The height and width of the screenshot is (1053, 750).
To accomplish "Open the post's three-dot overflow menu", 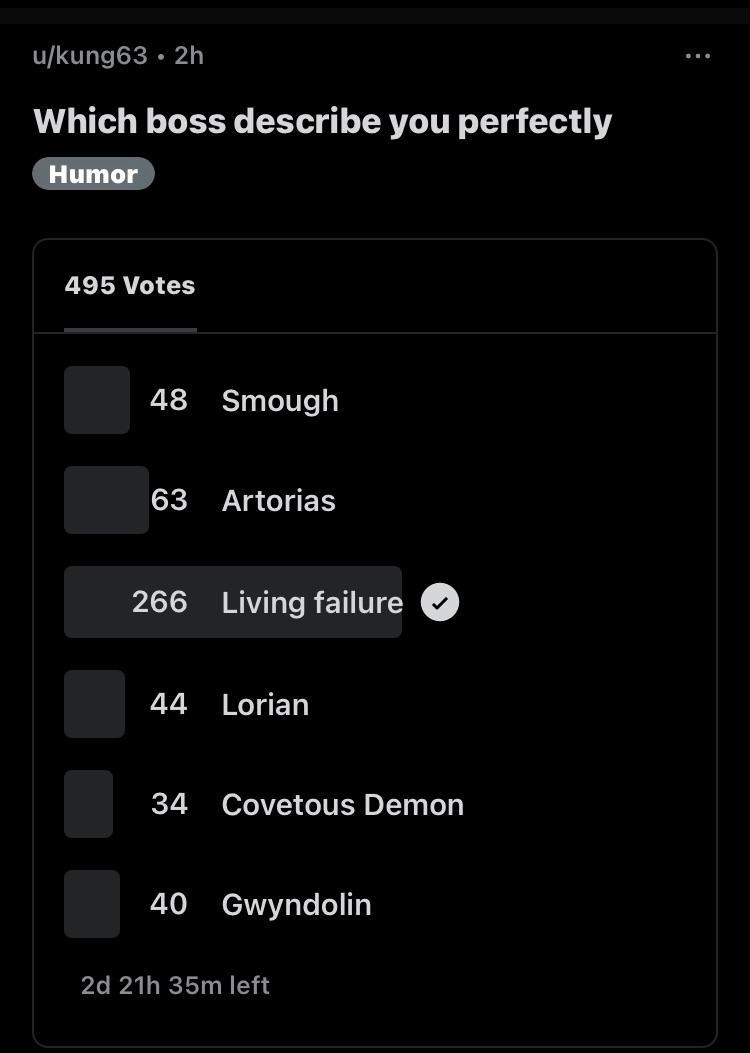I will [x=697, y=56].
